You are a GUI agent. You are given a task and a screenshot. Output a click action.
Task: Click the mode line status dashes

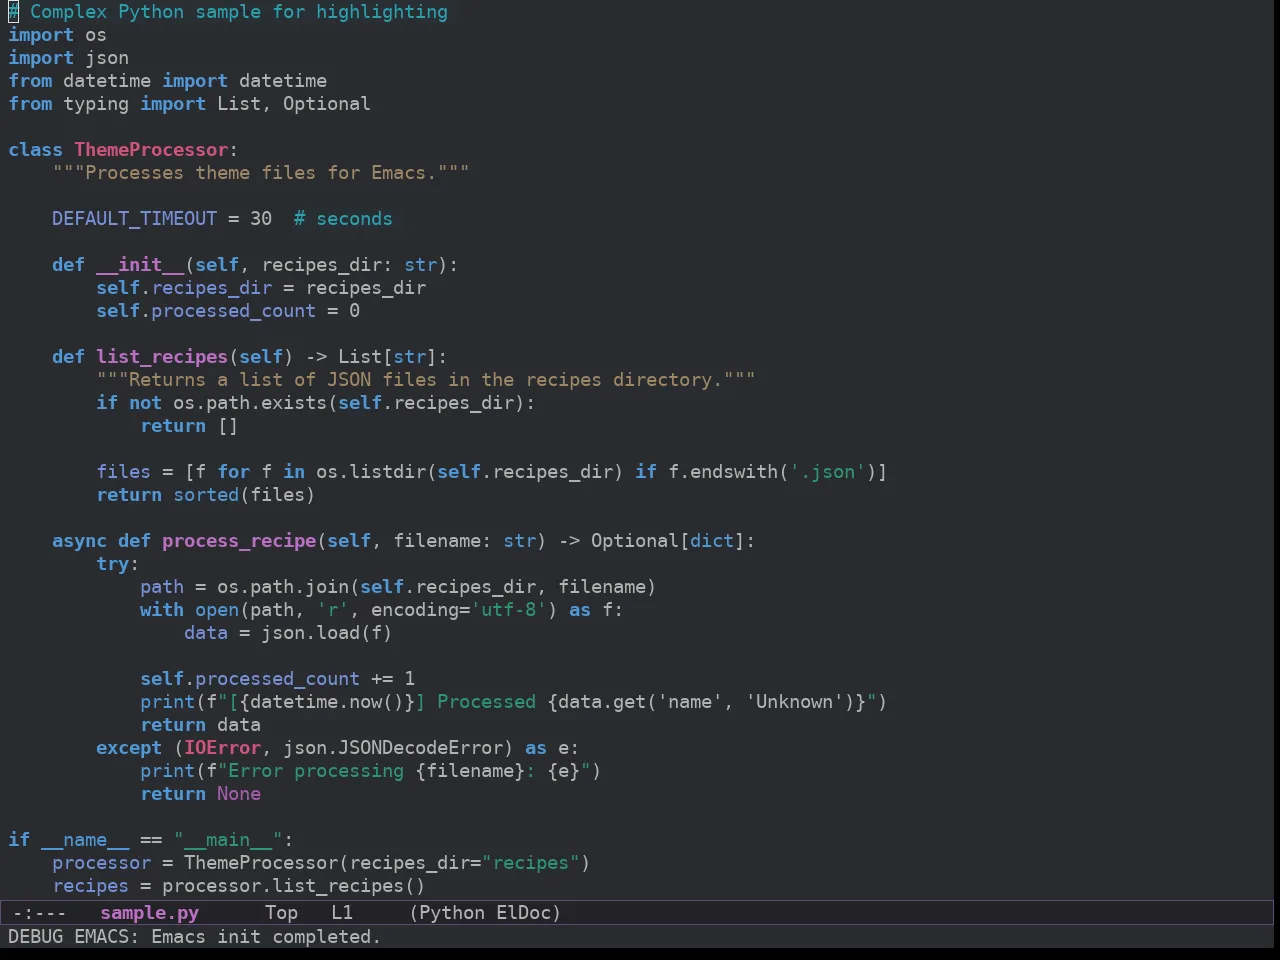[x=39, y=913]
